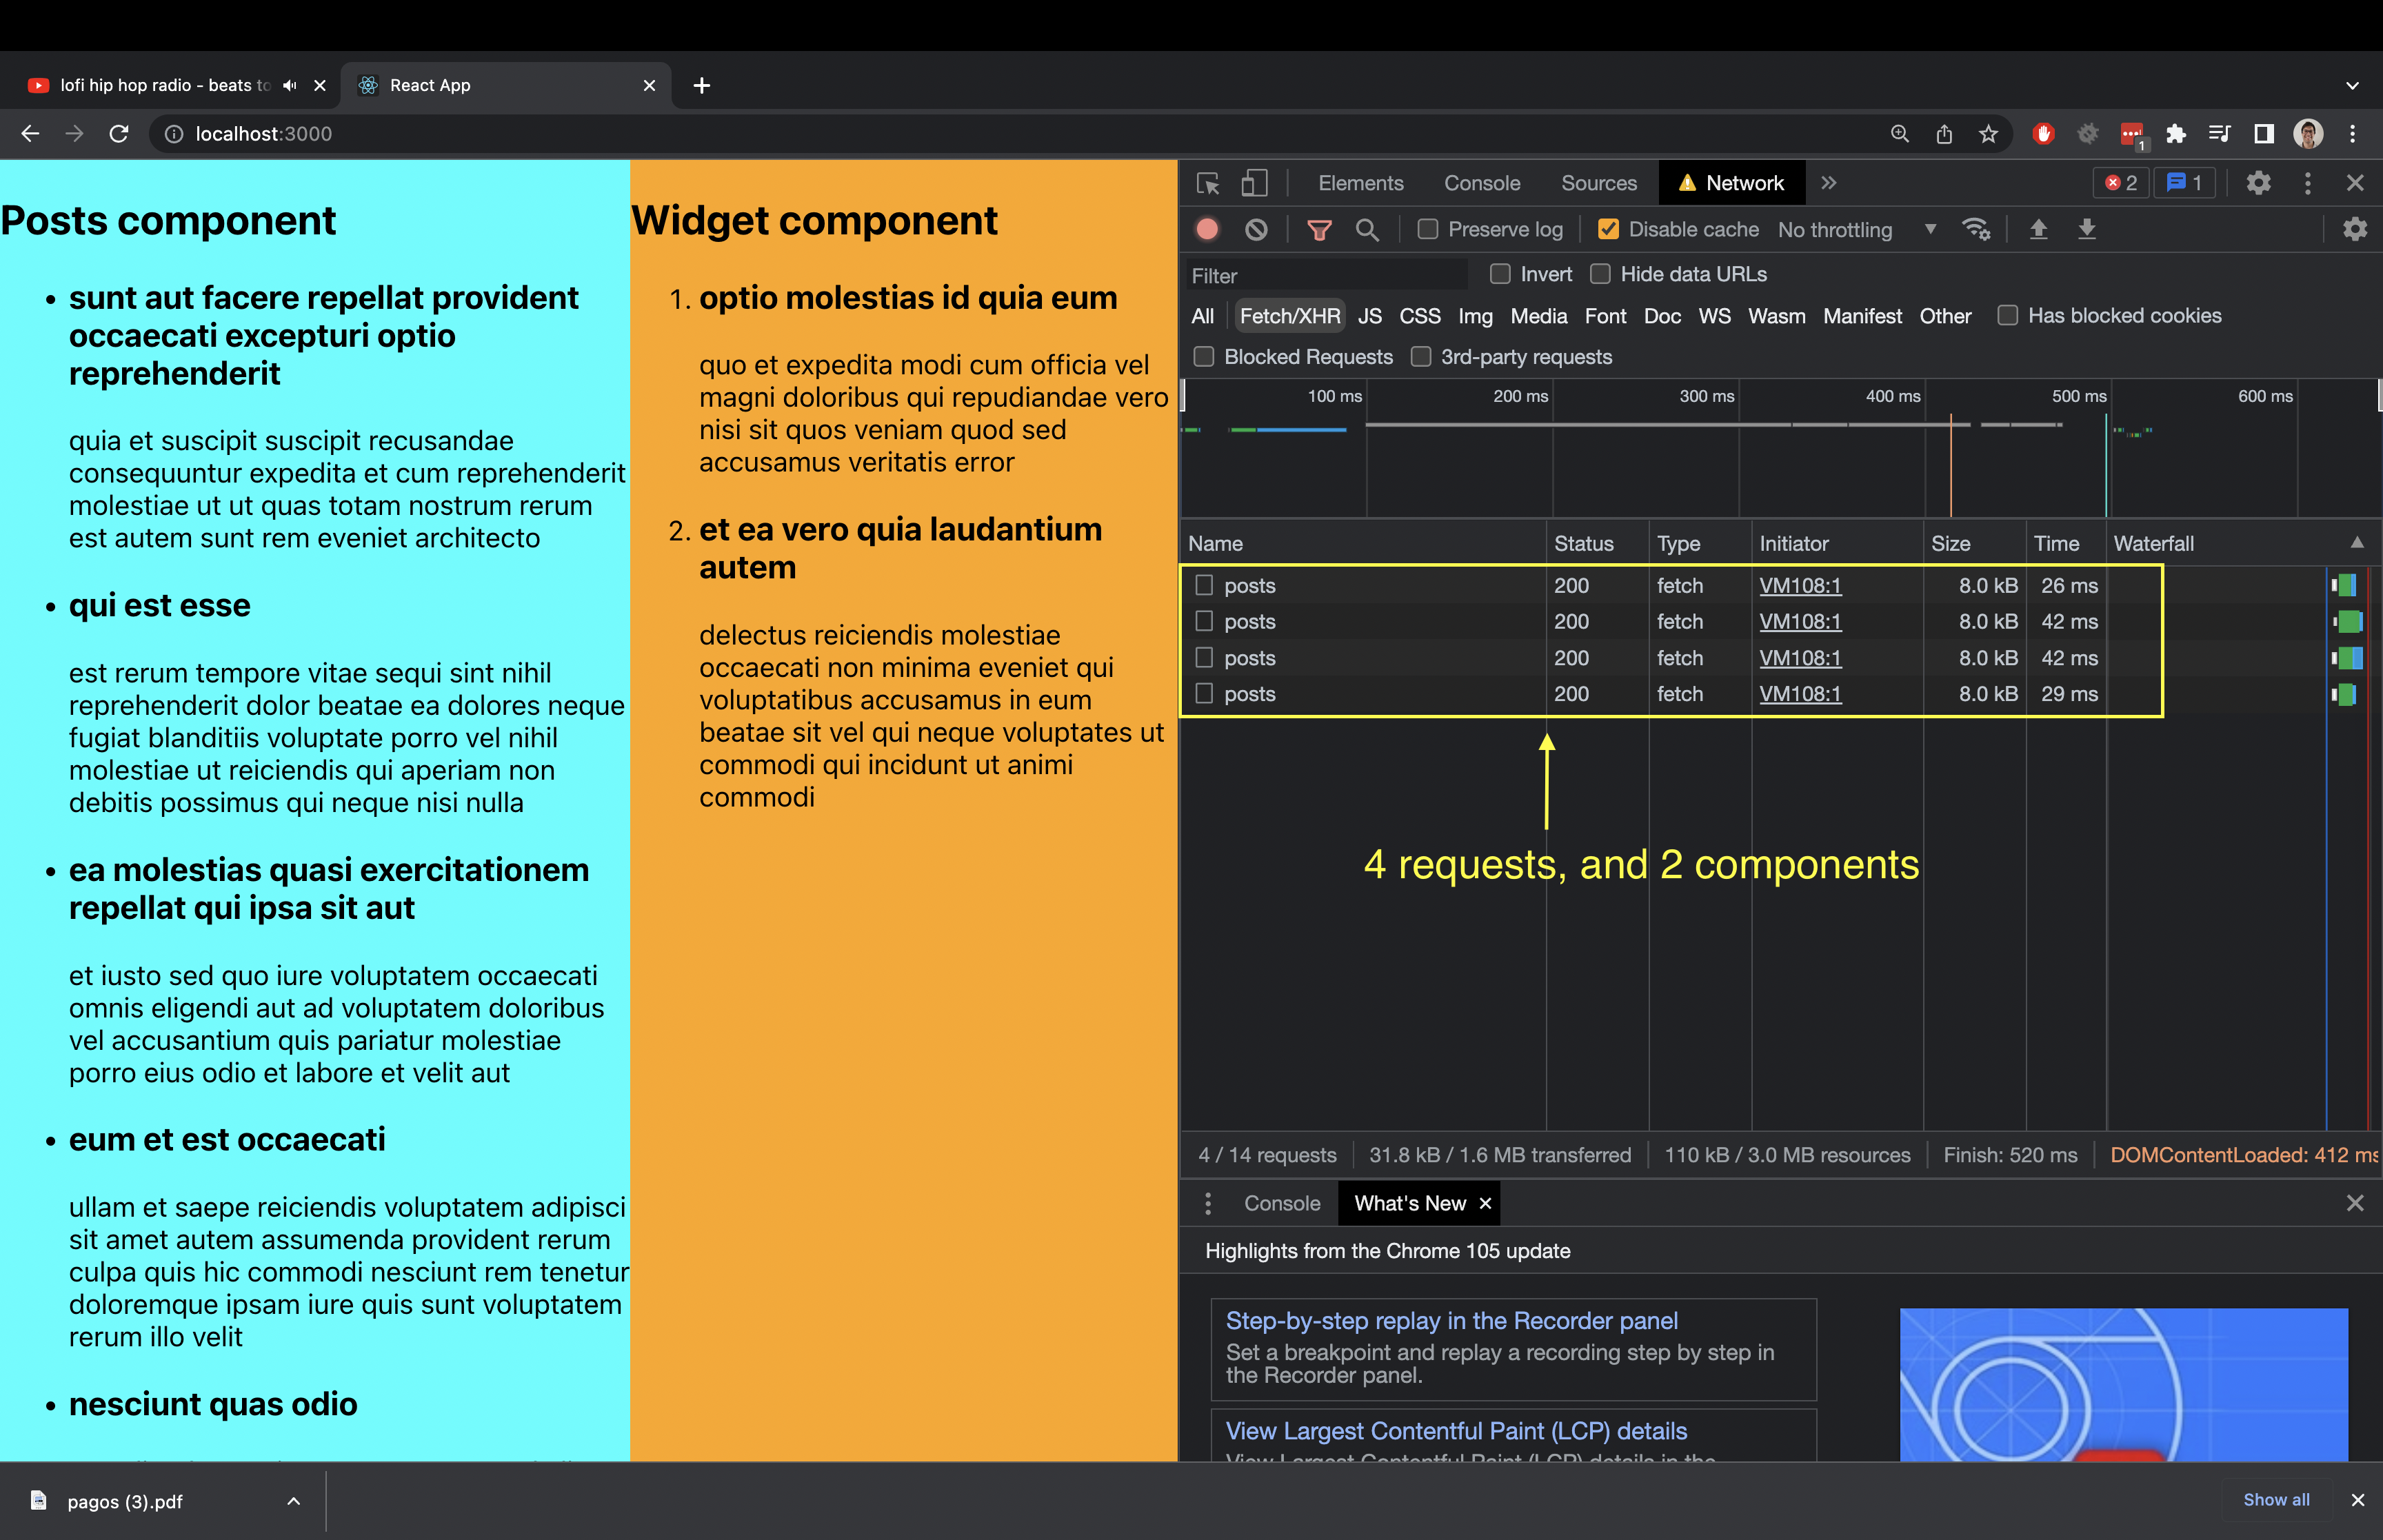2383x1540 pixels.
Task: Export HAR file using the download icon
Action: (2087, 229)
